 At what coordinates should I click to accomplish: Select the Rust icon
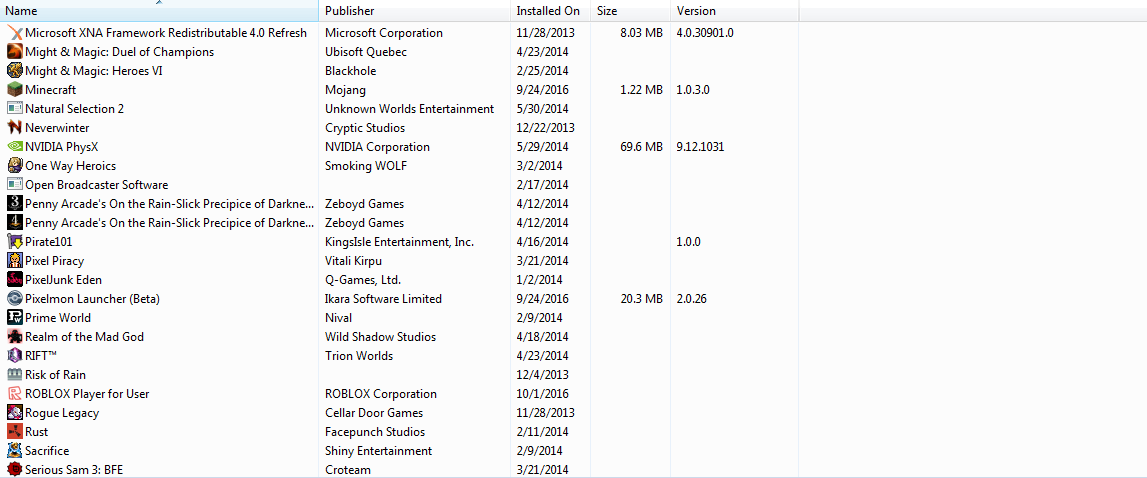coord(15,432)
